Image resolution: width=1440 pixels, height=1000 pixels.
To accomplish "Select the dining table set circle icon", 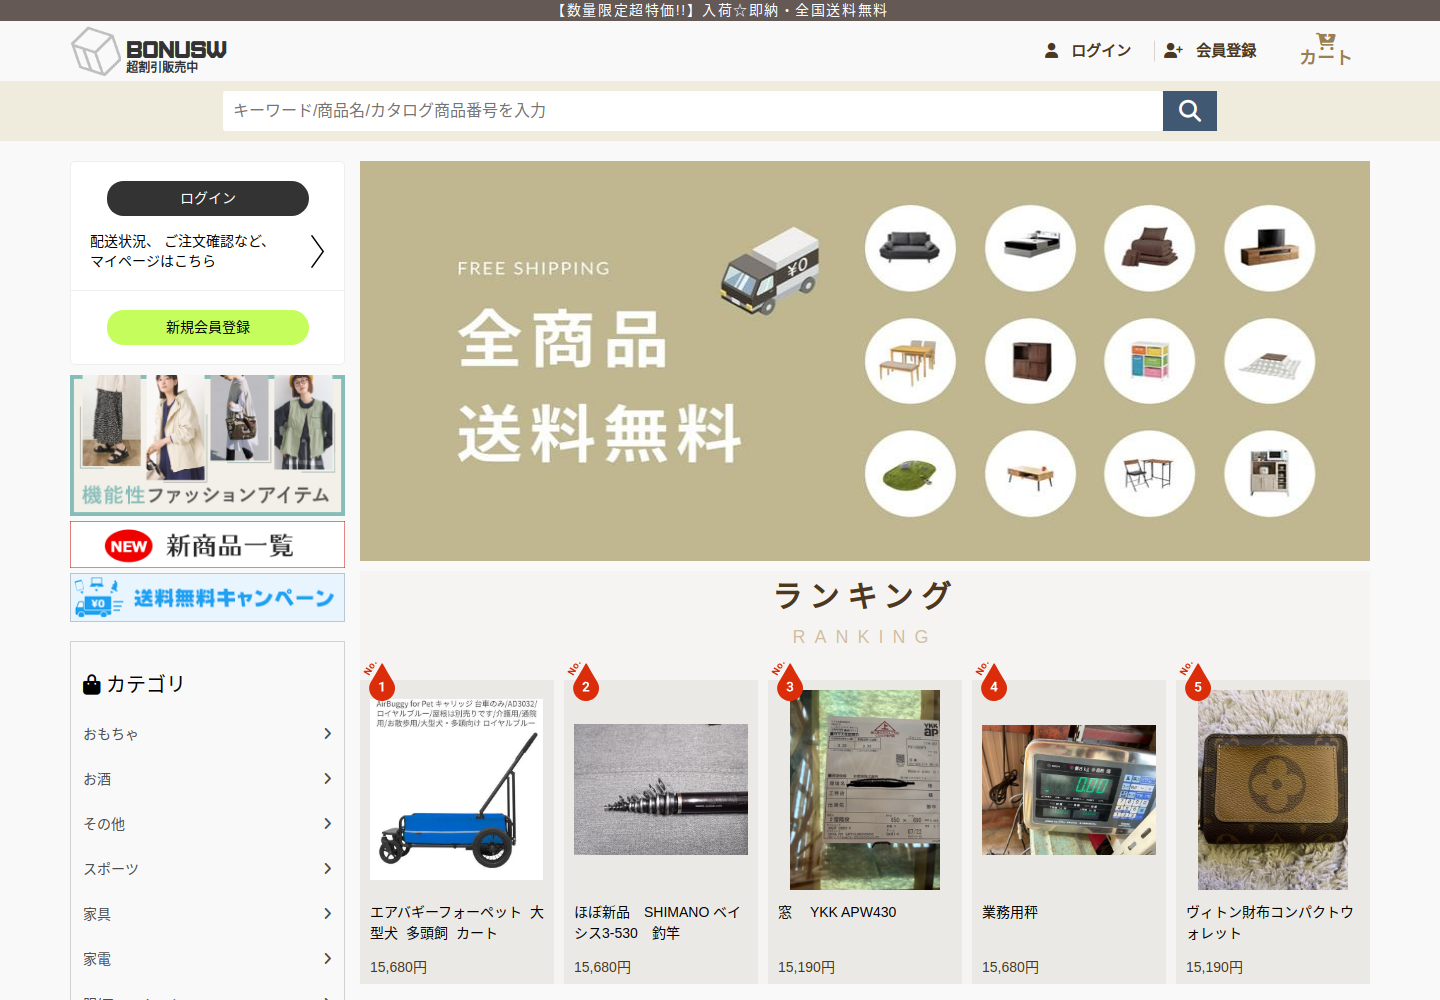I will [910, 361].
